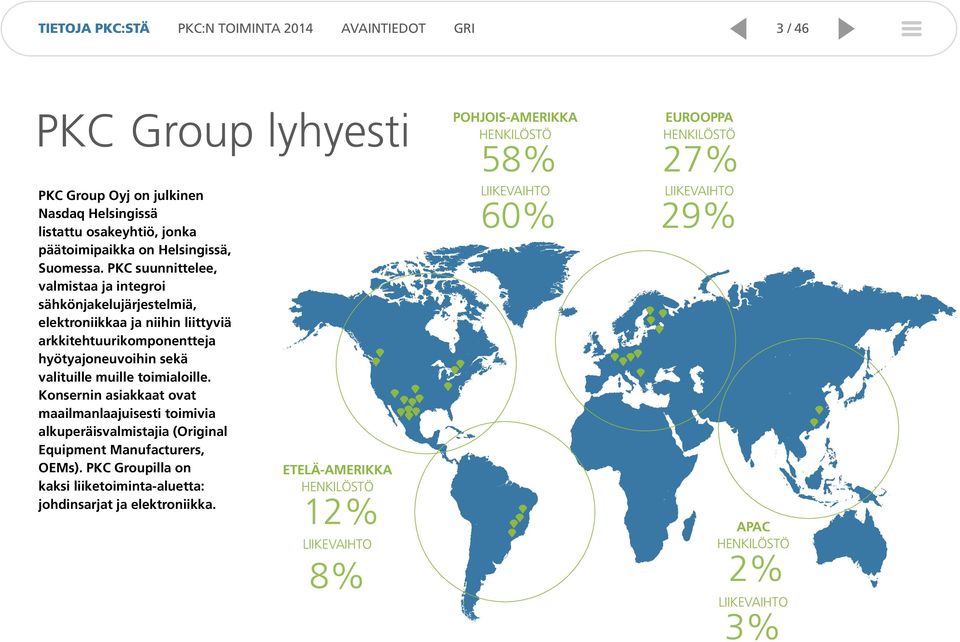Select the ETELÄ-AMERIKKA region label

click(x=337, y=470)
